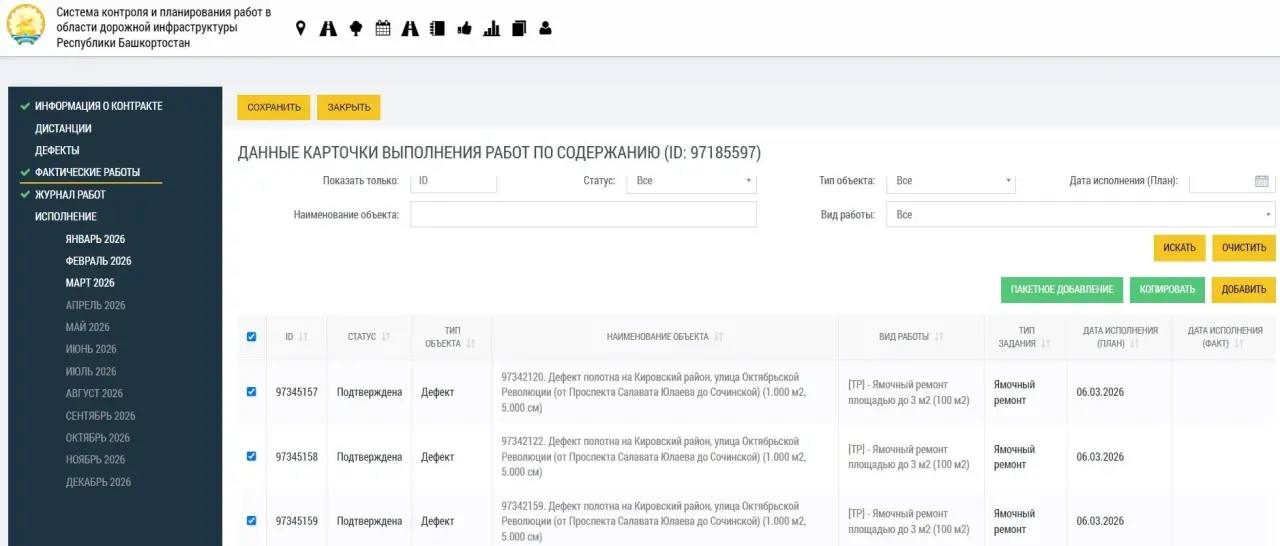Click the map pin icon in header
The image size is (1280, 546).
[x=300, y=29]
